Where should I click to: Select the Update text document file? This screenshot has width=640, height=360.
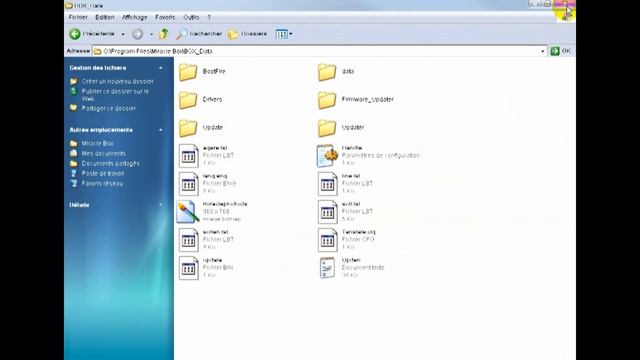[x=351, y=268]
